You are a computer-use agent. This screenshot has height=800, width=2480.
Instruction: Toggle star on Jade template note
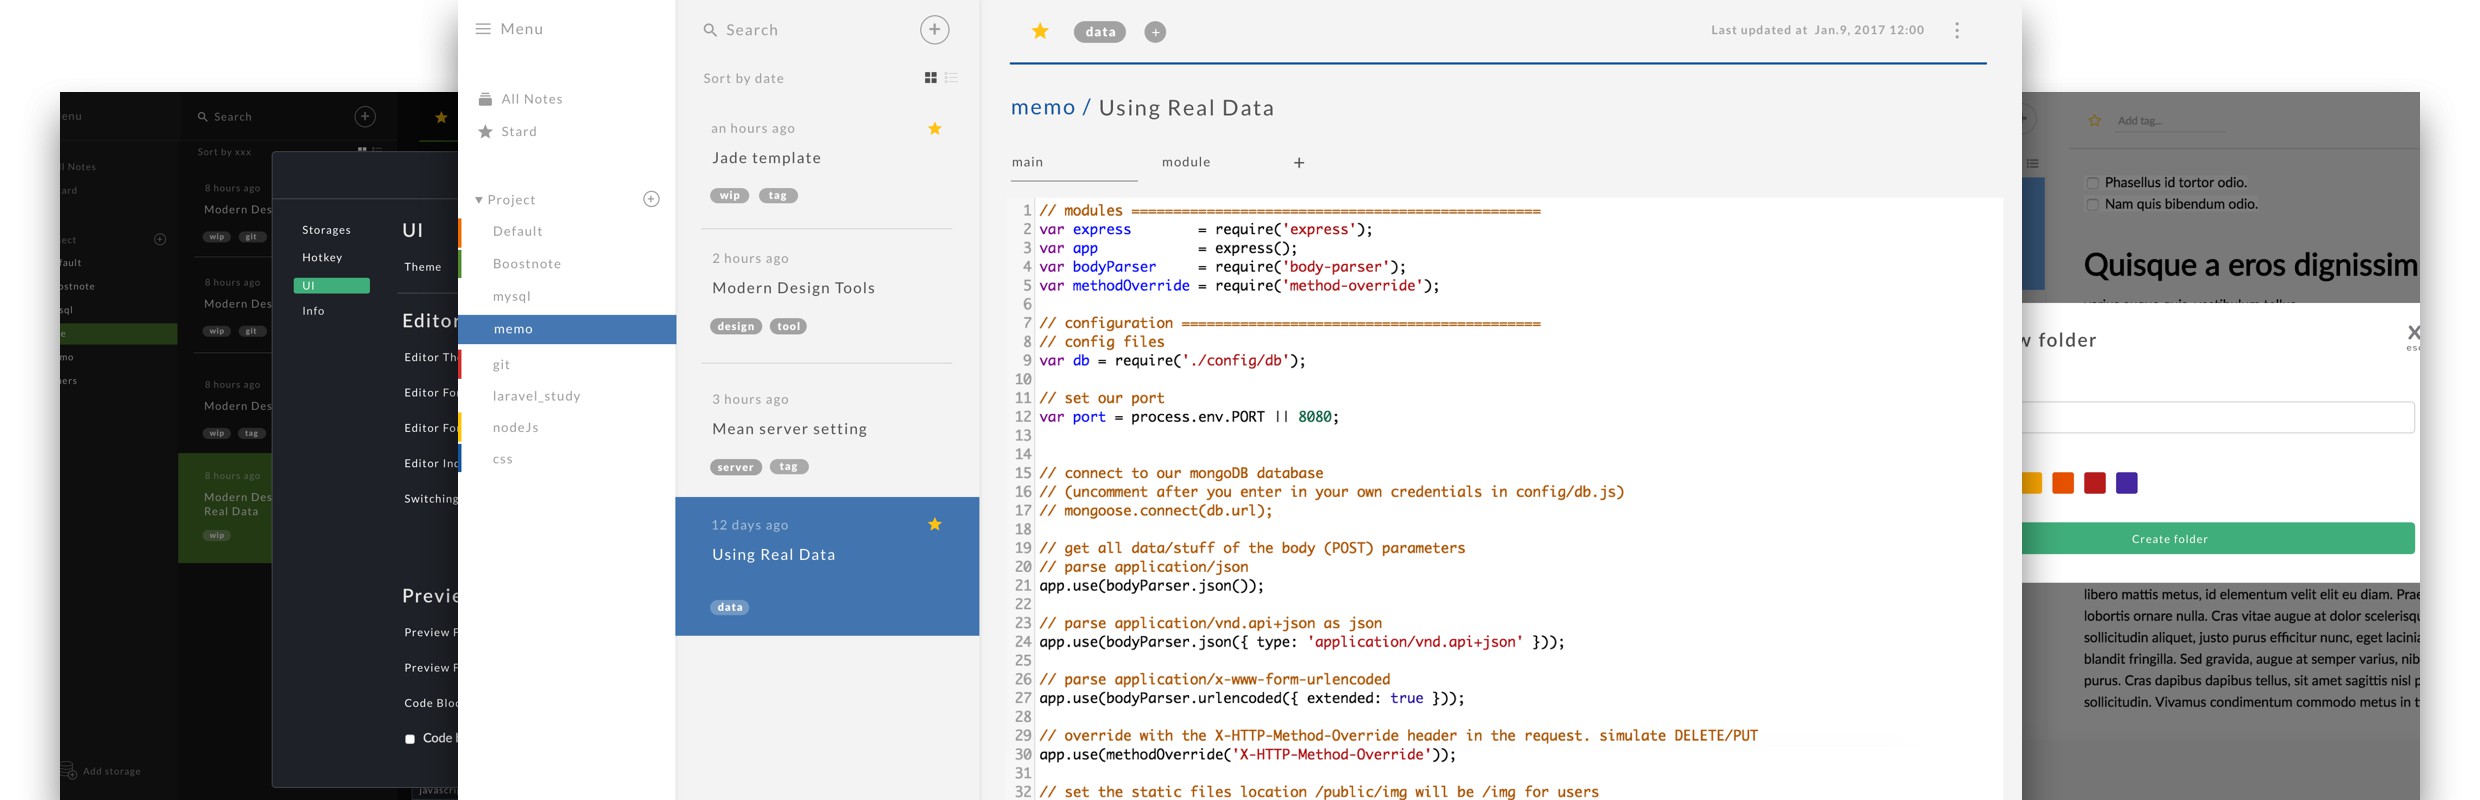click(x=935, y=128)
